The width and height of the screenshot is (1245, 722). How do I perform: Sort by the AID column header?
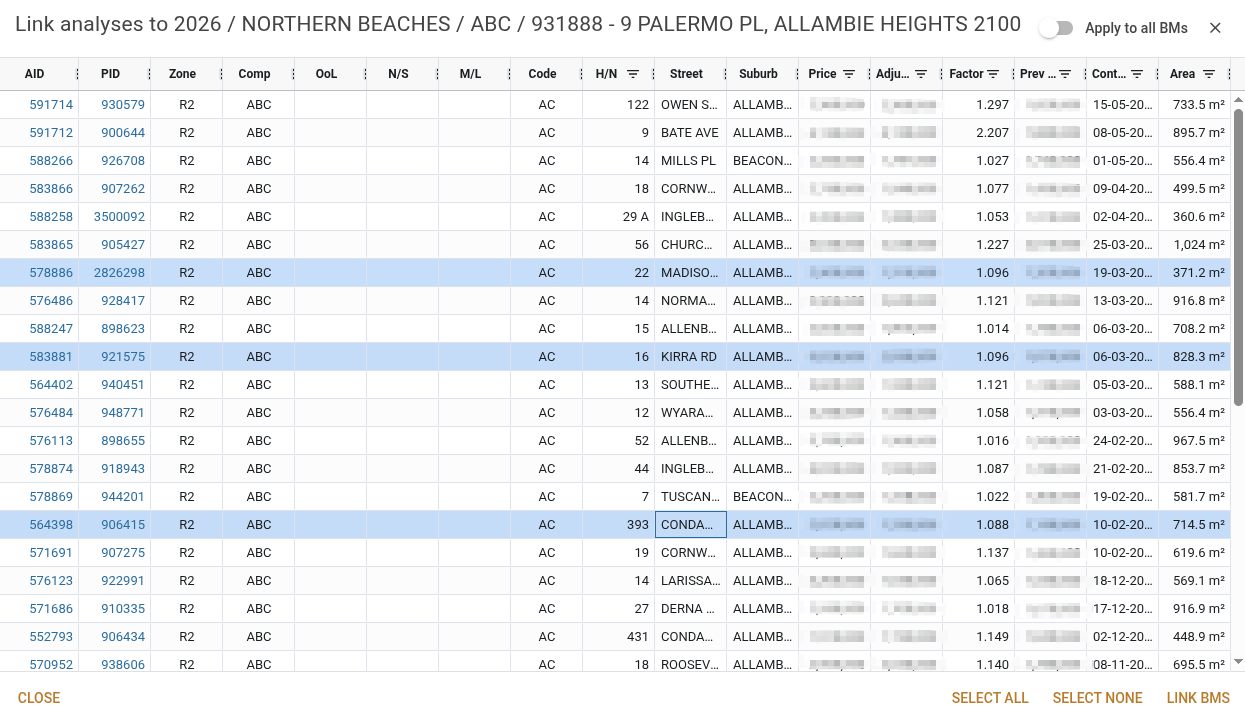[35, 74]
